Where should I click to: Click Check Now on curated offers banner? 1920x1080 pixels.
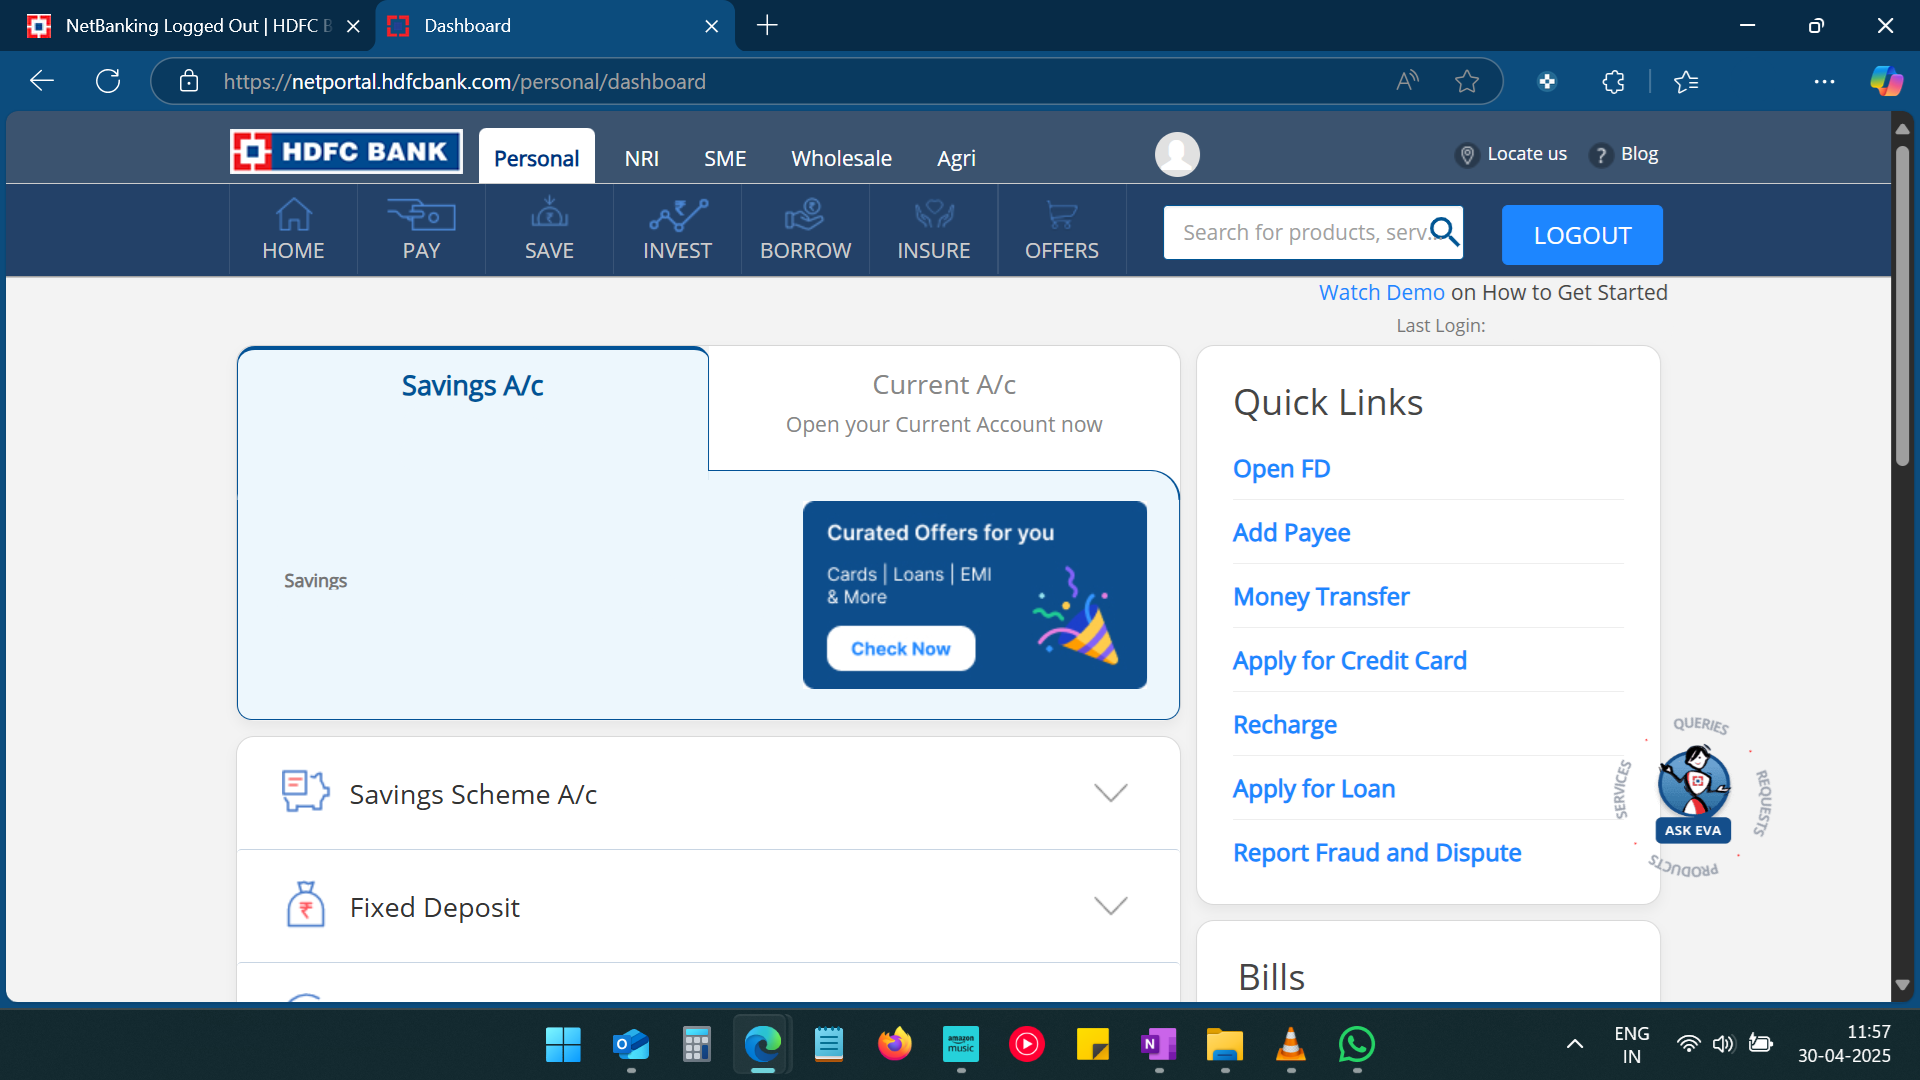point(900,647)
